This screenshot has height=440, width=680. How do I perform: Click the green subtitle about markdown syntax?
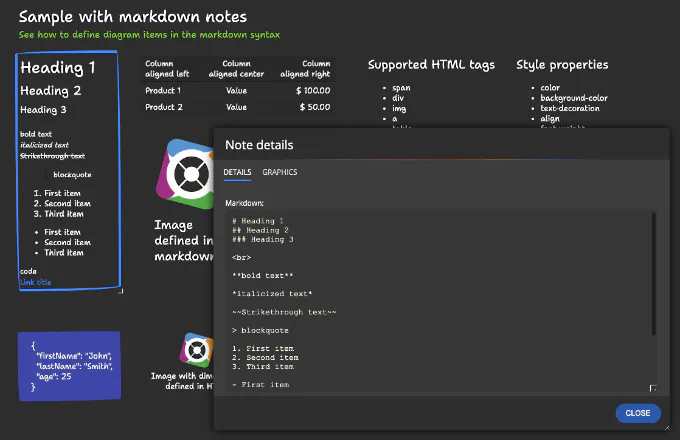[149, 35]
